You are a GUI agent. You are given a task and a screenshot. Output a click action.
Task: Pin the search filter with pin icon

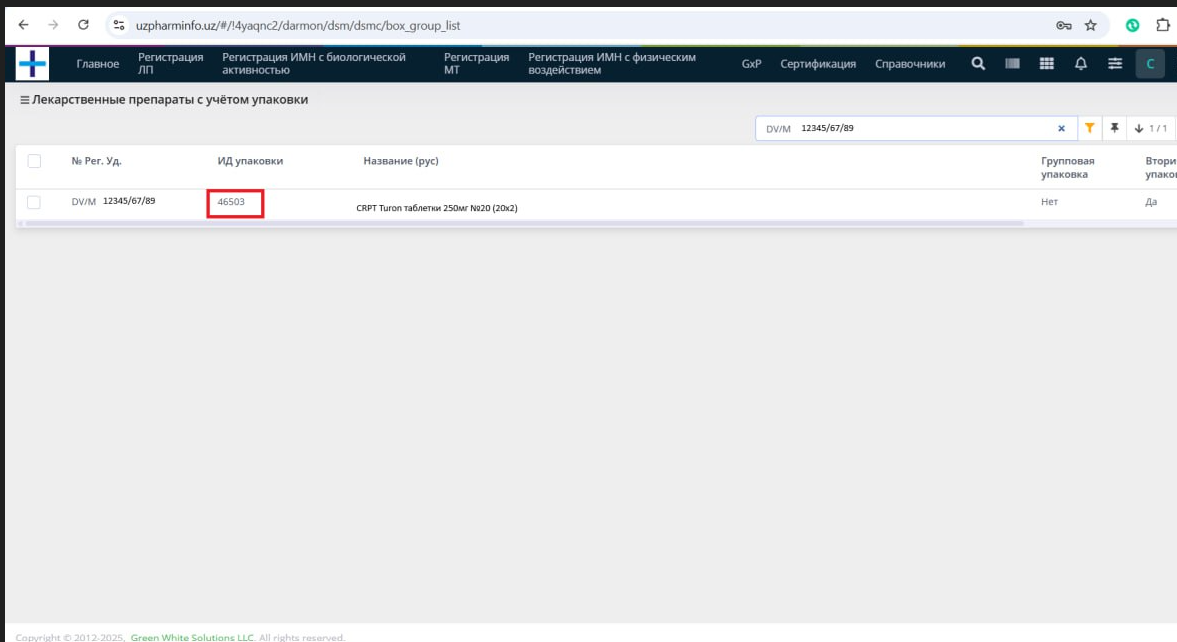tap(1114, 128)
